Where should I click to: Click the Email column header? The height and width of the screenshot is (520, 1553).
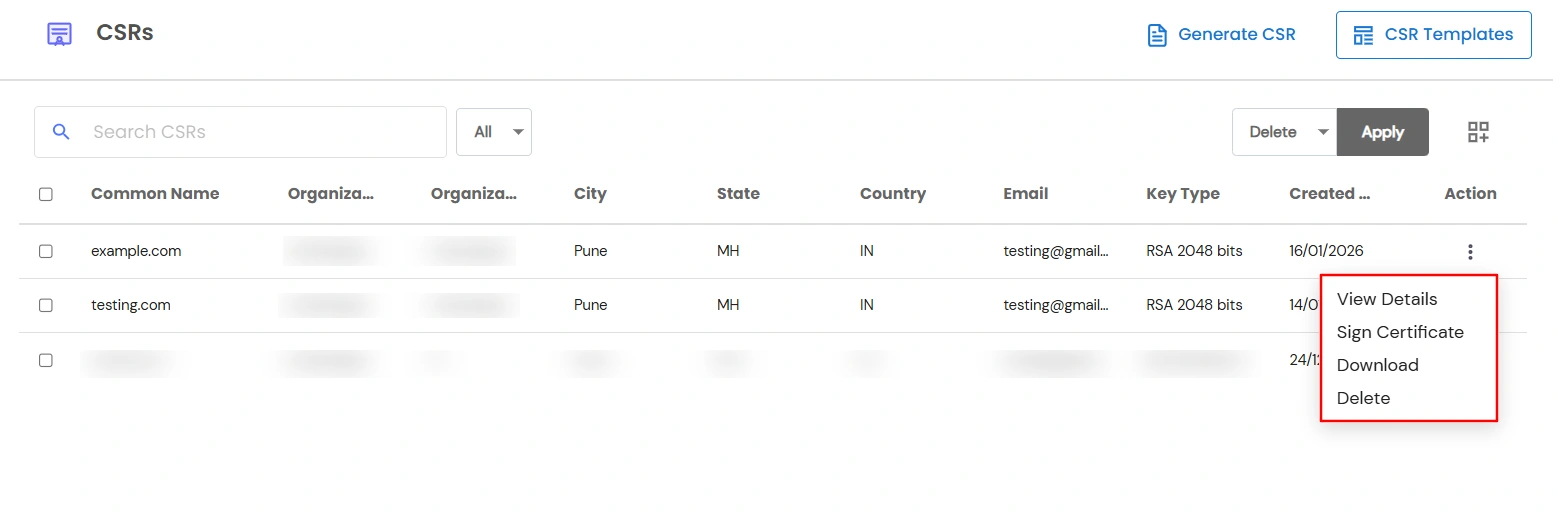(1026, 194)
